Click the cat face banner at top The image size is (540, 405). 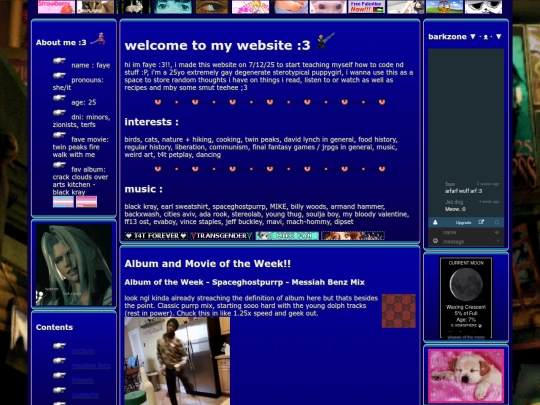[95, 7]
